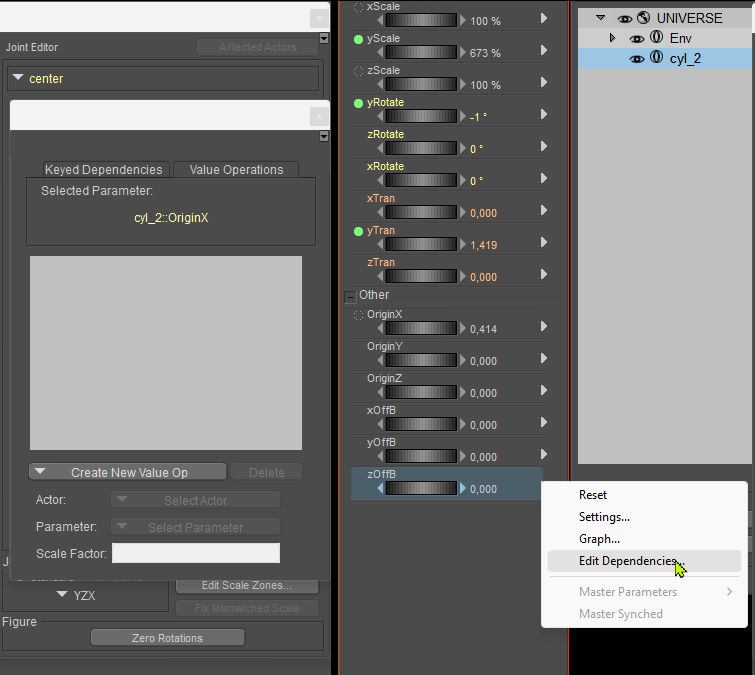This screenshot has width=755, height=675.
Task: Click the OriginY dial slider
Action: 421,360
